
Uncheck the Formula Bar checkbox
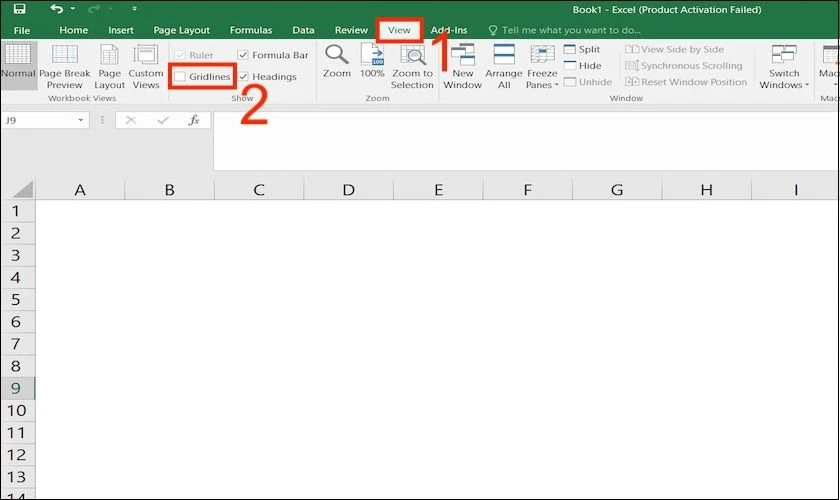243,55
